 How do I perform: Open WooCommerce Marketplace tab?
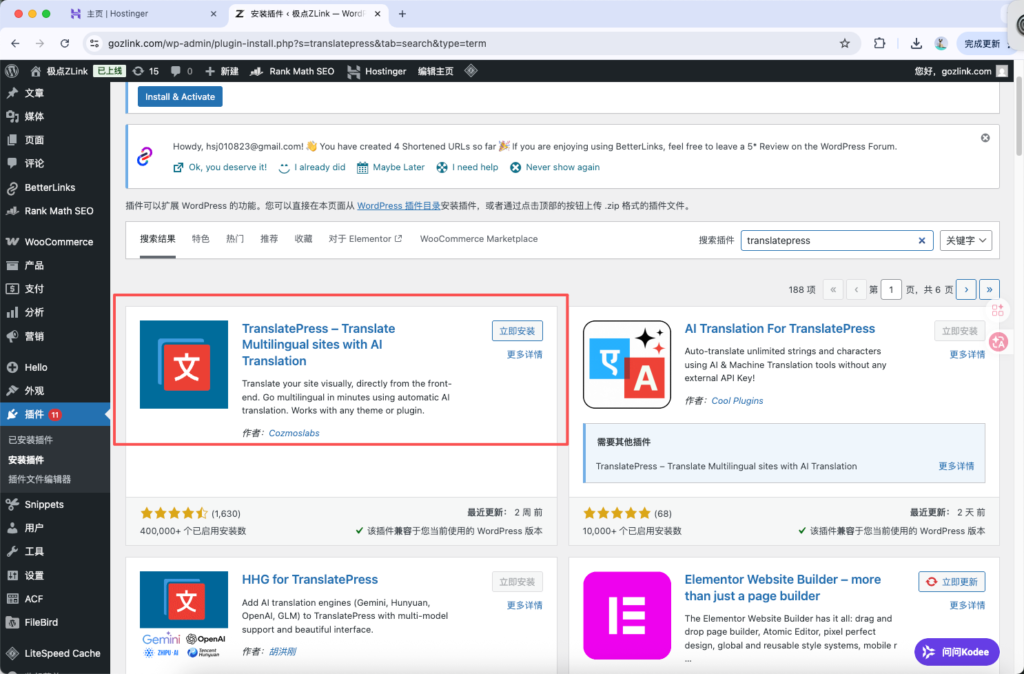tap(479, 239)
